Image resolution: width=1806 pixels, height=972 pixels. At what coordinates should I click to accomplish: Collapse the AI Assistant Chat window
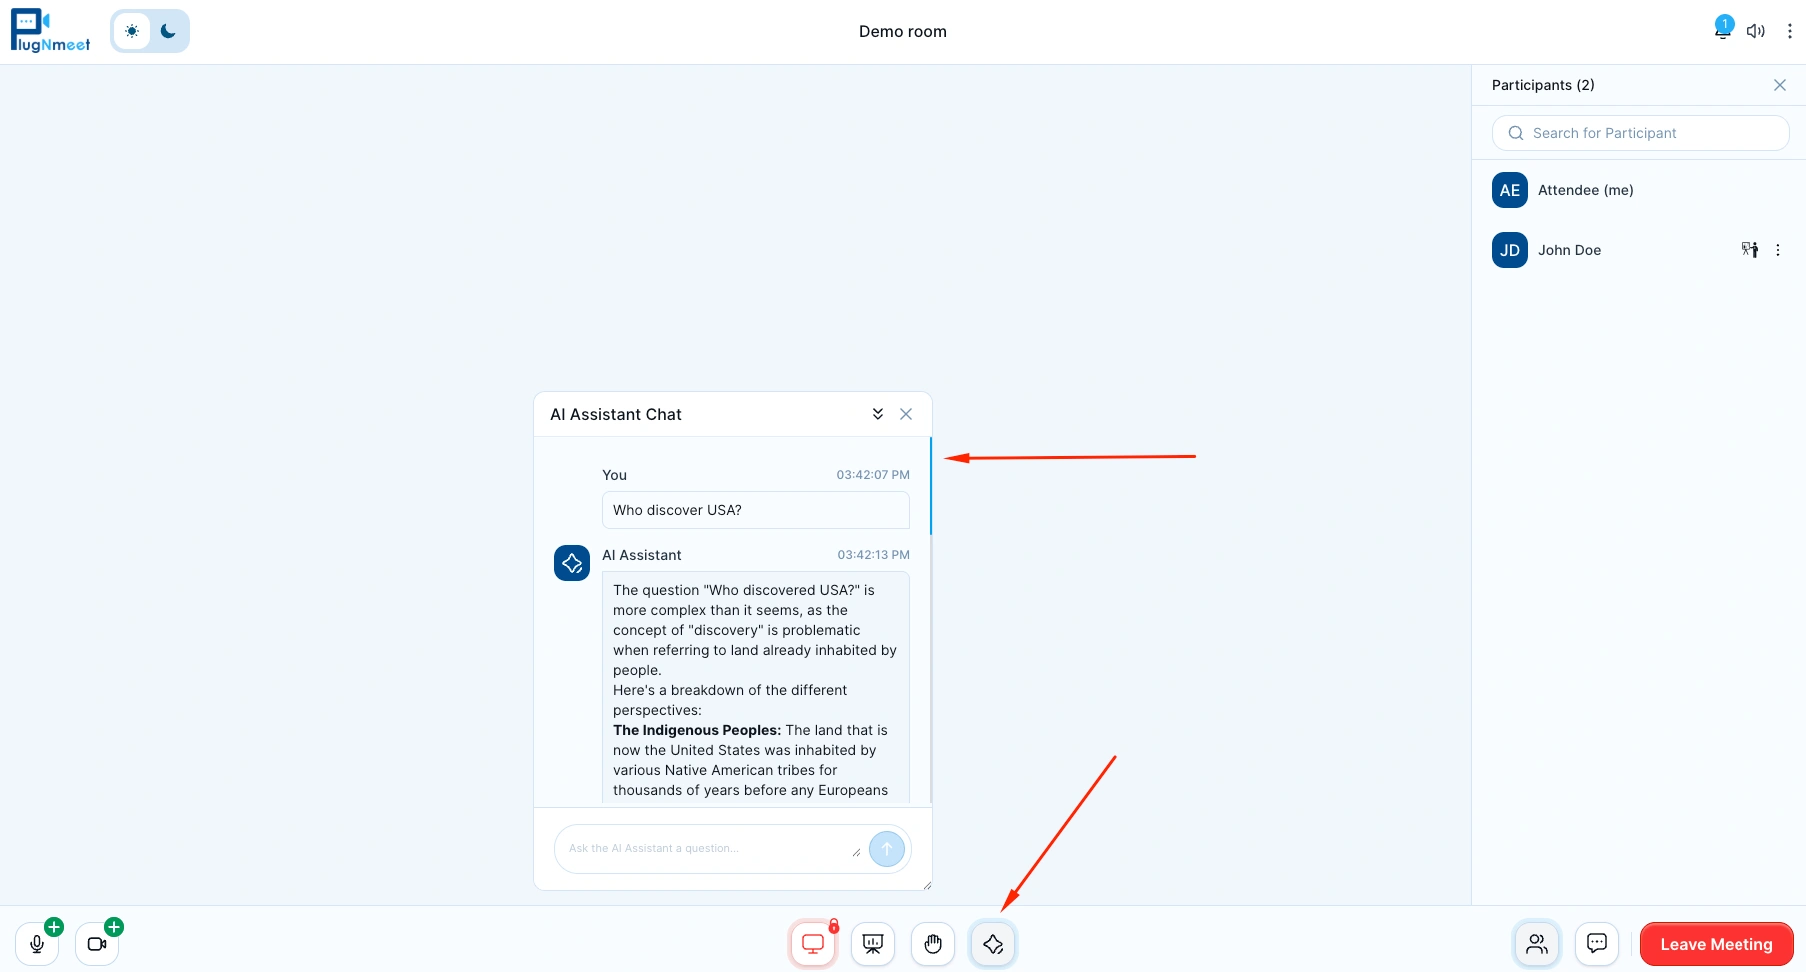pyautogui.click(x=877, y=413)
